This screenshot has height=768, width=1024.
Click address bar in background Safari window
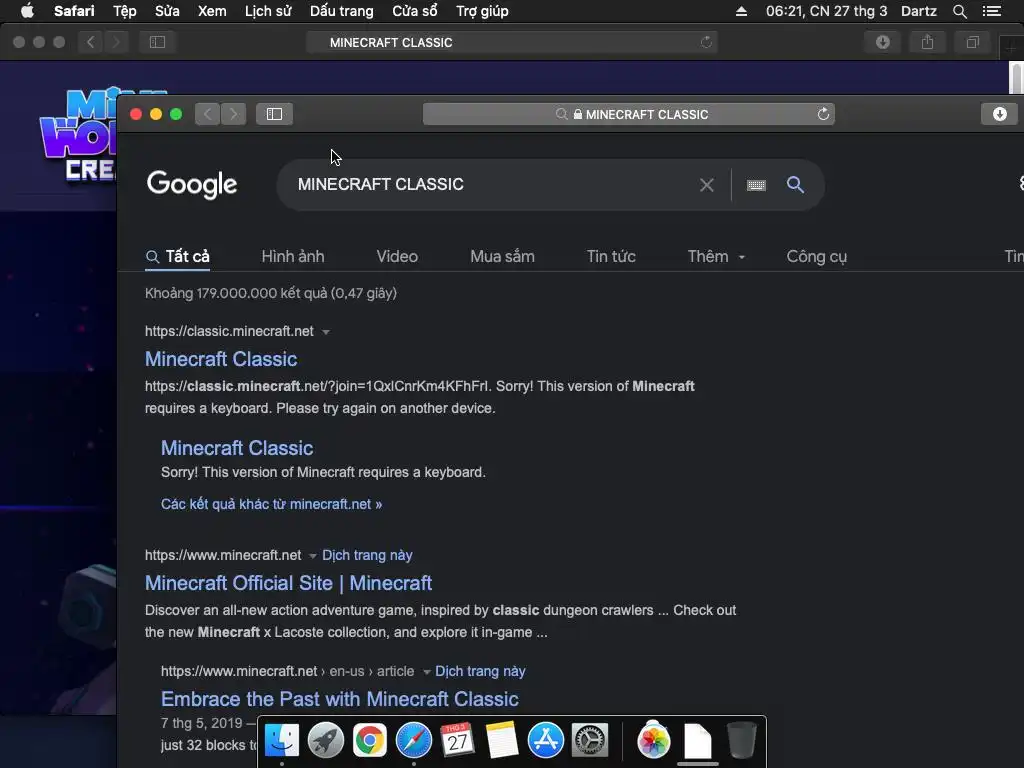point(512,42)
